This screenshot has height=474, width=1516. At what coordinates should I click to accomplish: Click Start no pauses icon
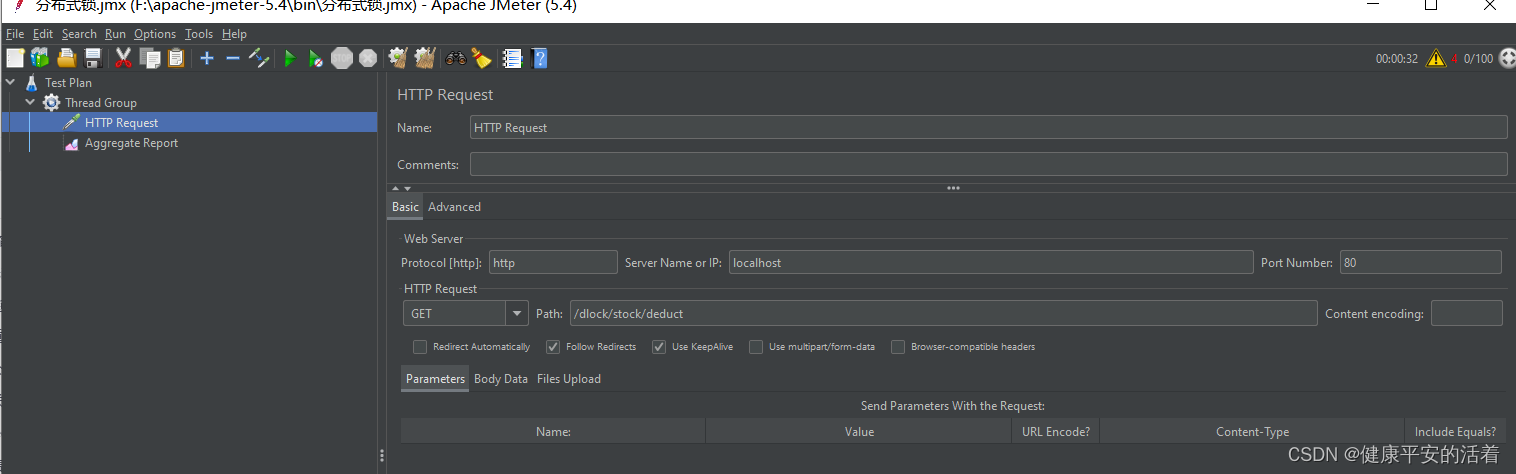[x=315, y=58]
